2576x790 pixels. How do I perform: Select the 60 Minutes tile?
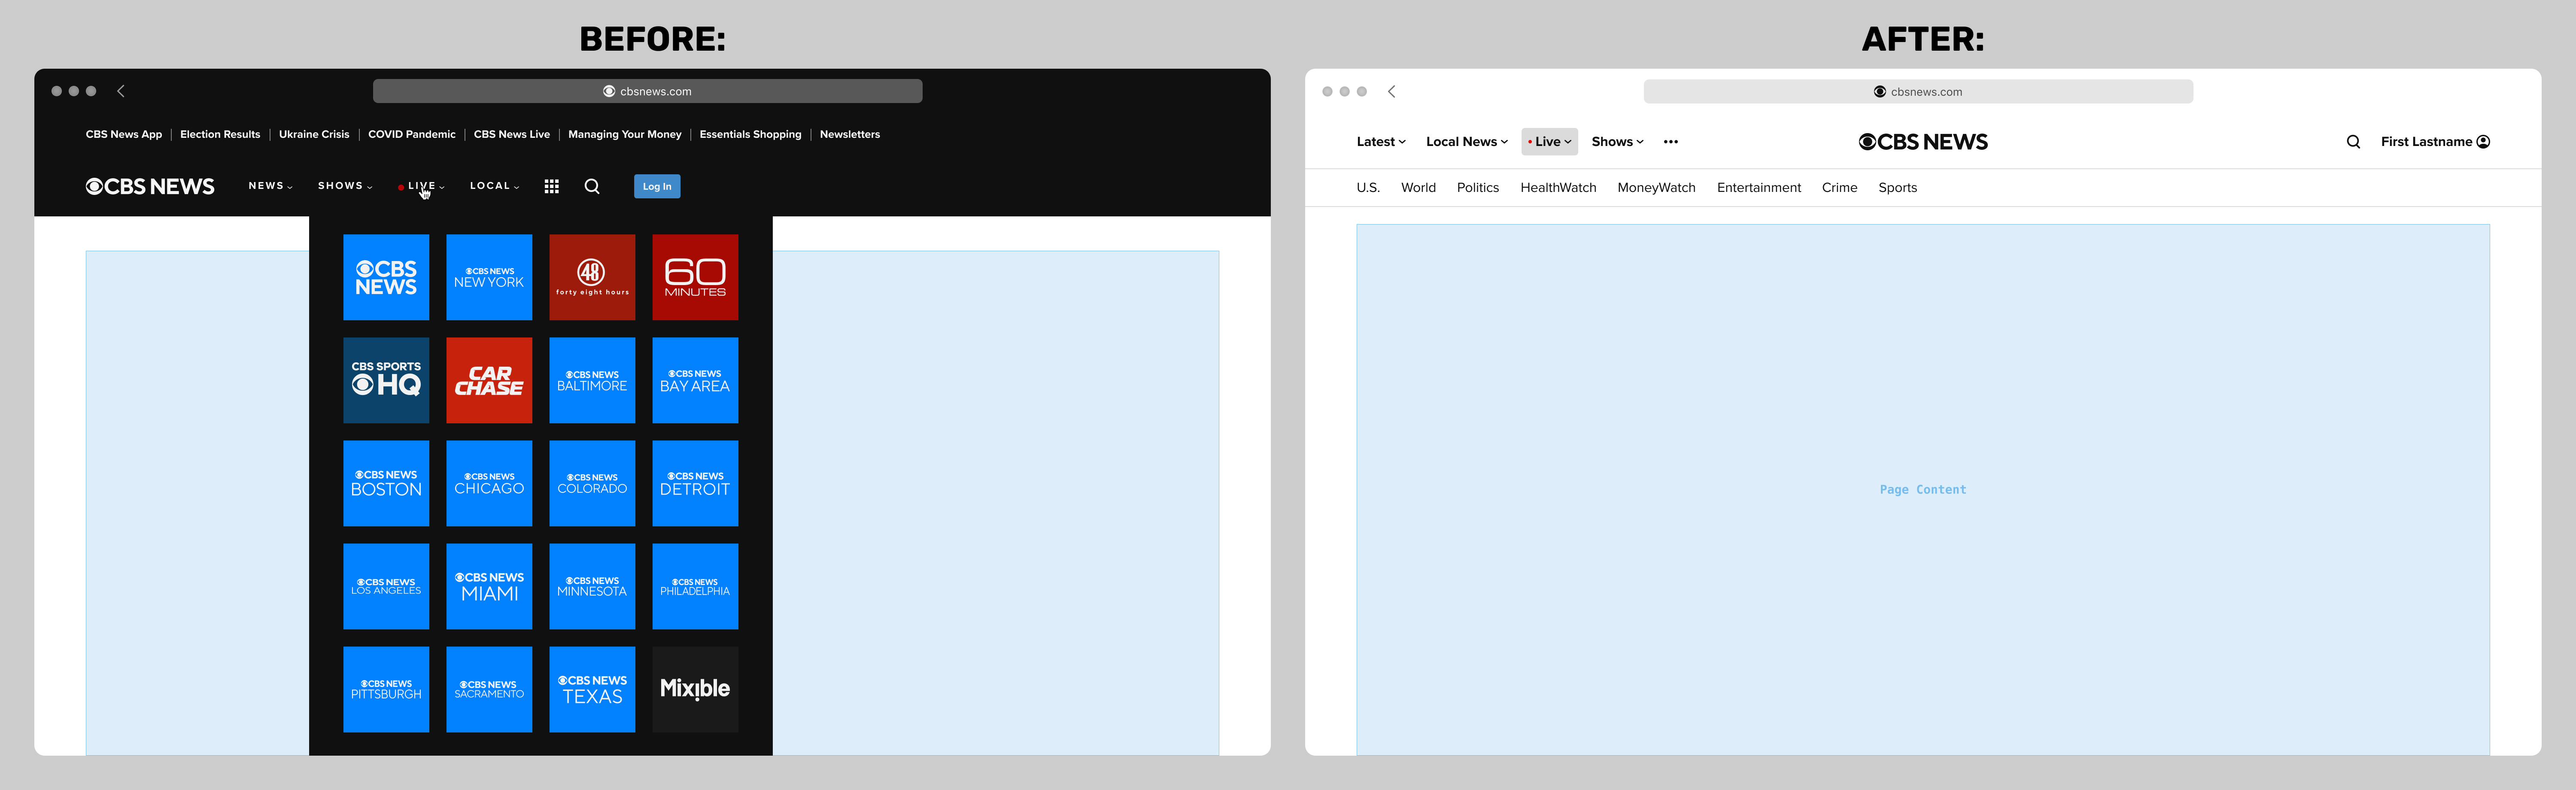695,277
